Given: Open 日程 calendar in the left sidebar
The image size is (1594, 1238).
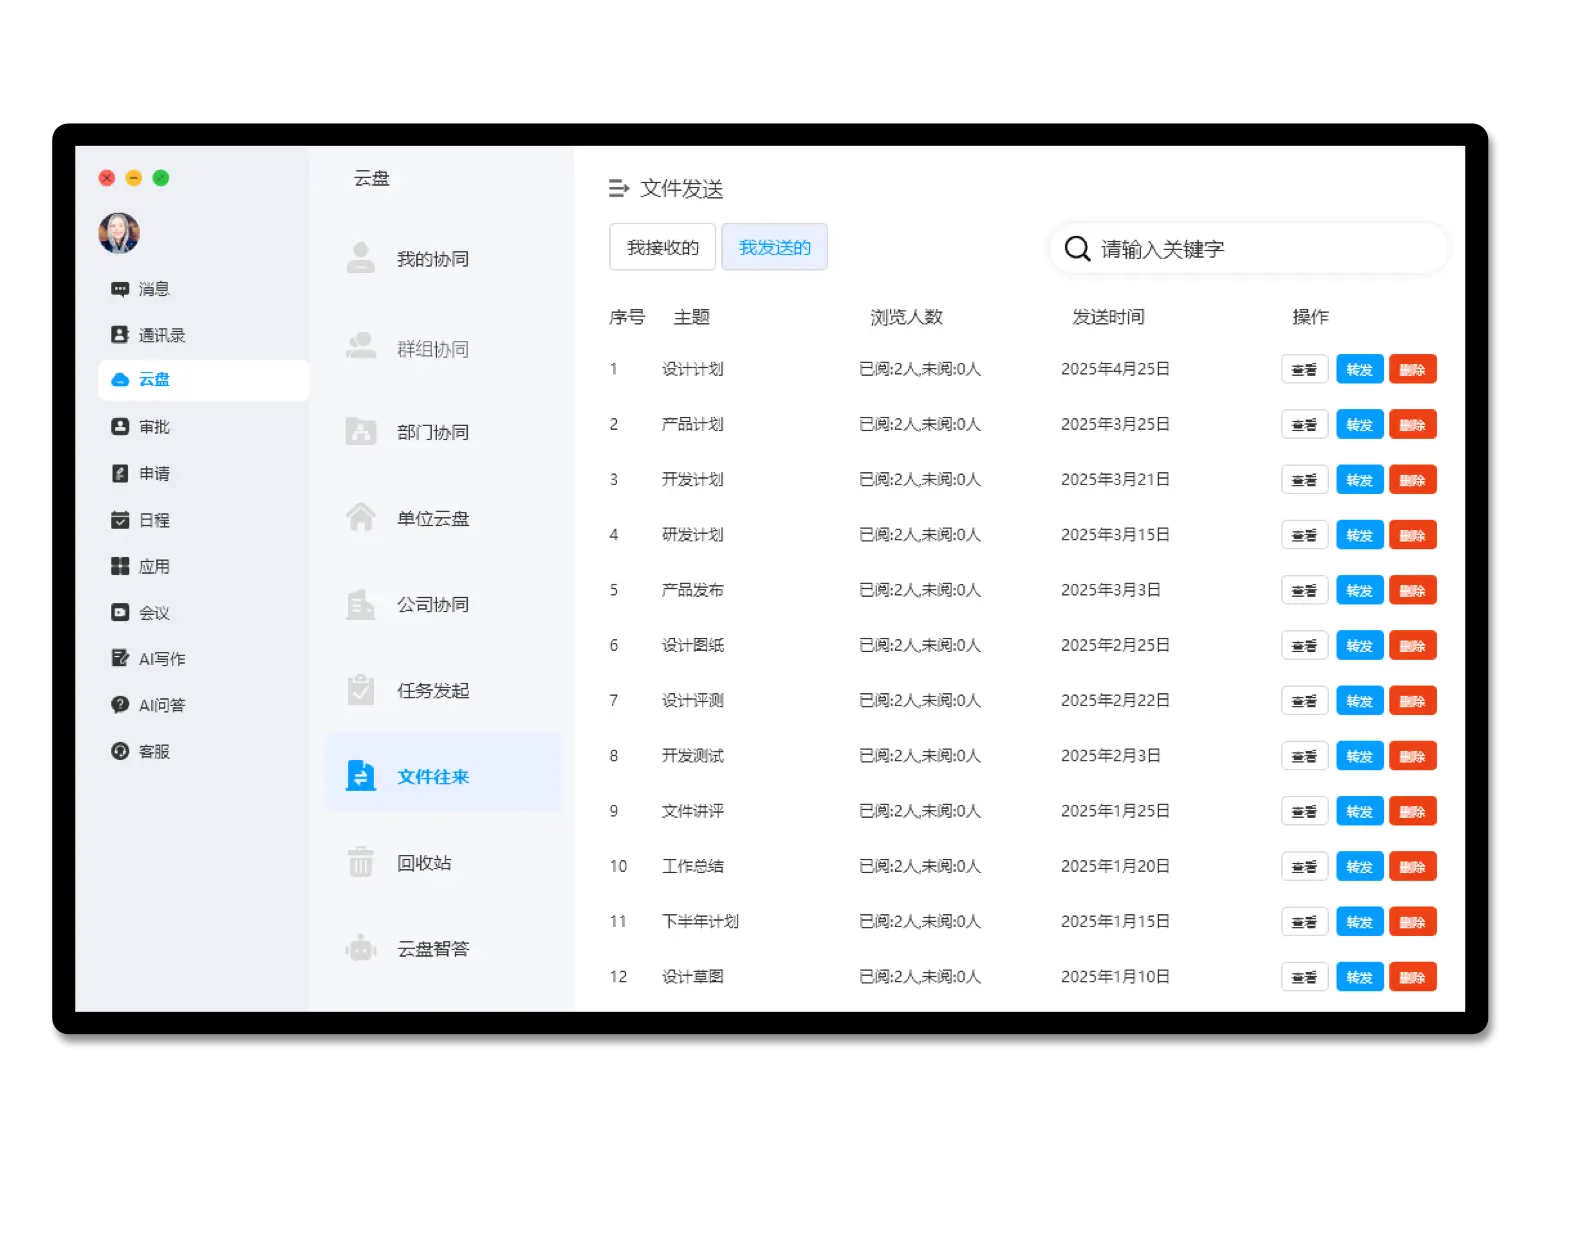Looking at the screenshot, I should click(x=140, y=520).
